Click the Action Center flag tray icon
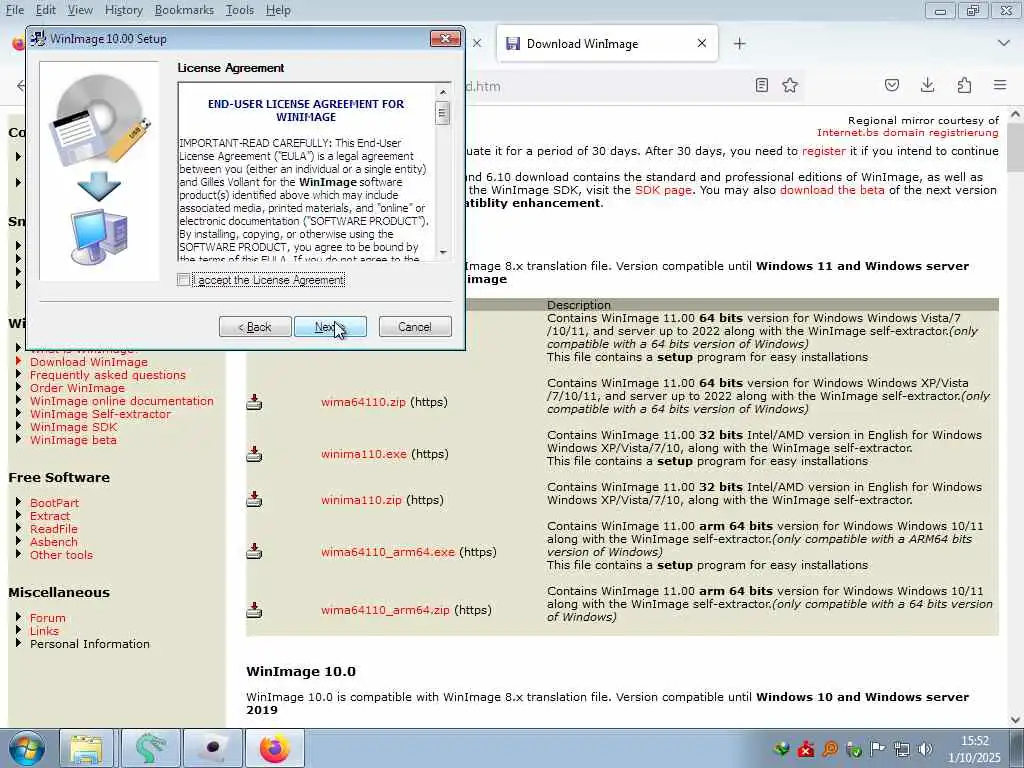Screen dimensions: 1024x768 [878, 749]
